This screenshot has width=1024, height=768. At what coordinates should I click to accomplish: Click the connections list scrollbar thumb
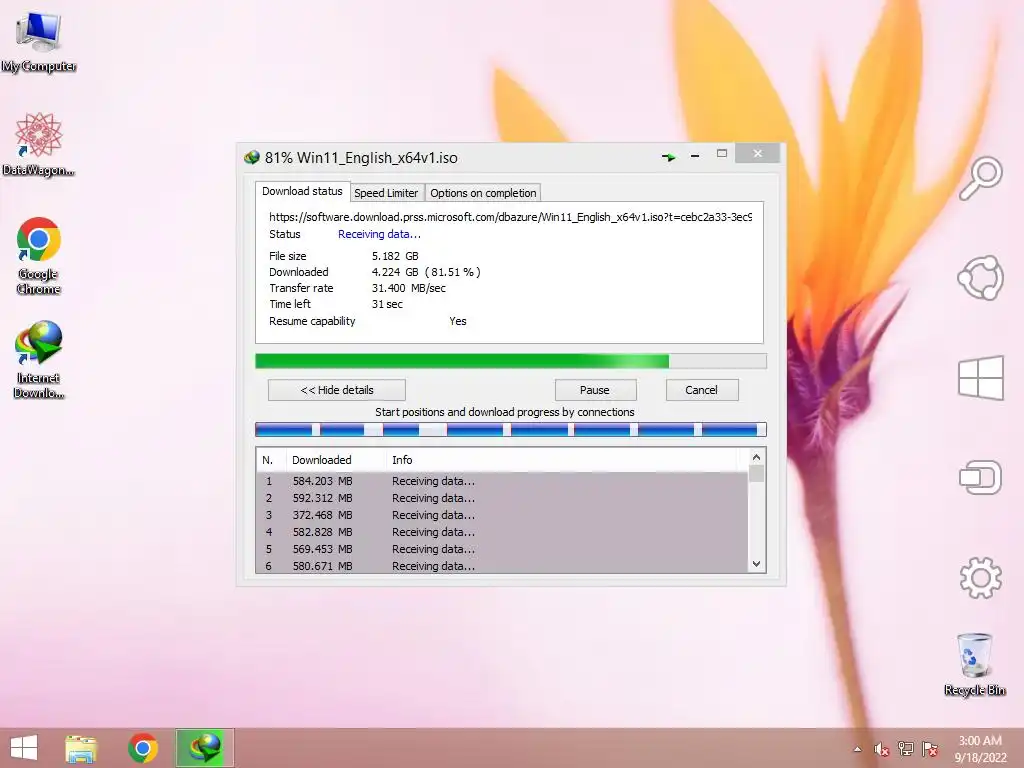pos(756,473)
